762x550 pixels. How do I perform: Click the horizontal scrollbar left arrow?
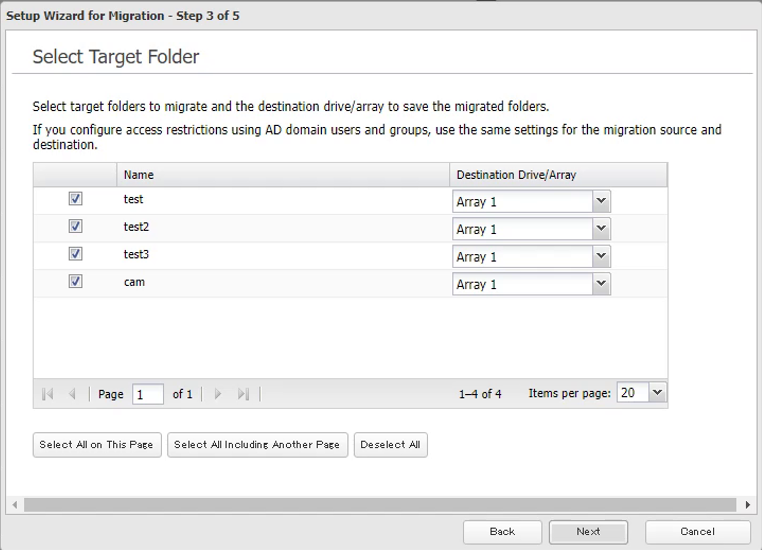click(x=13, y=504)
